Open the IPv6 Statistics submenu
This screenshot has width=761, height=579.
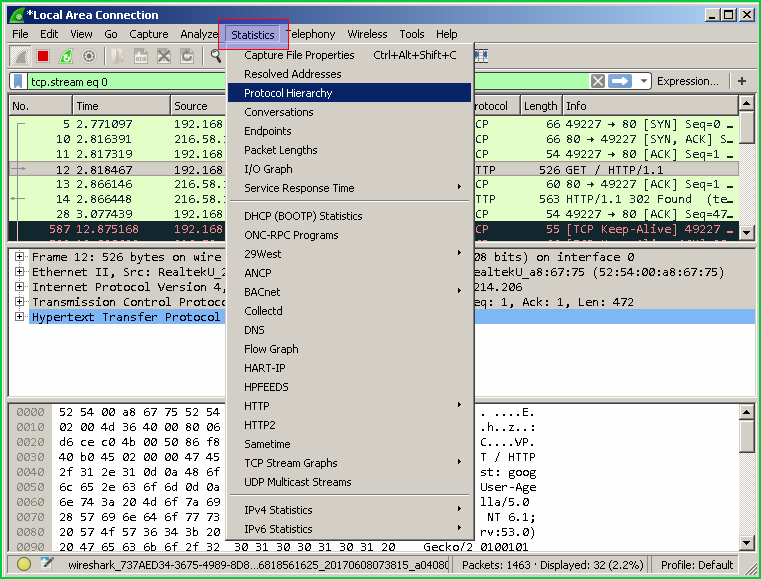349,529
